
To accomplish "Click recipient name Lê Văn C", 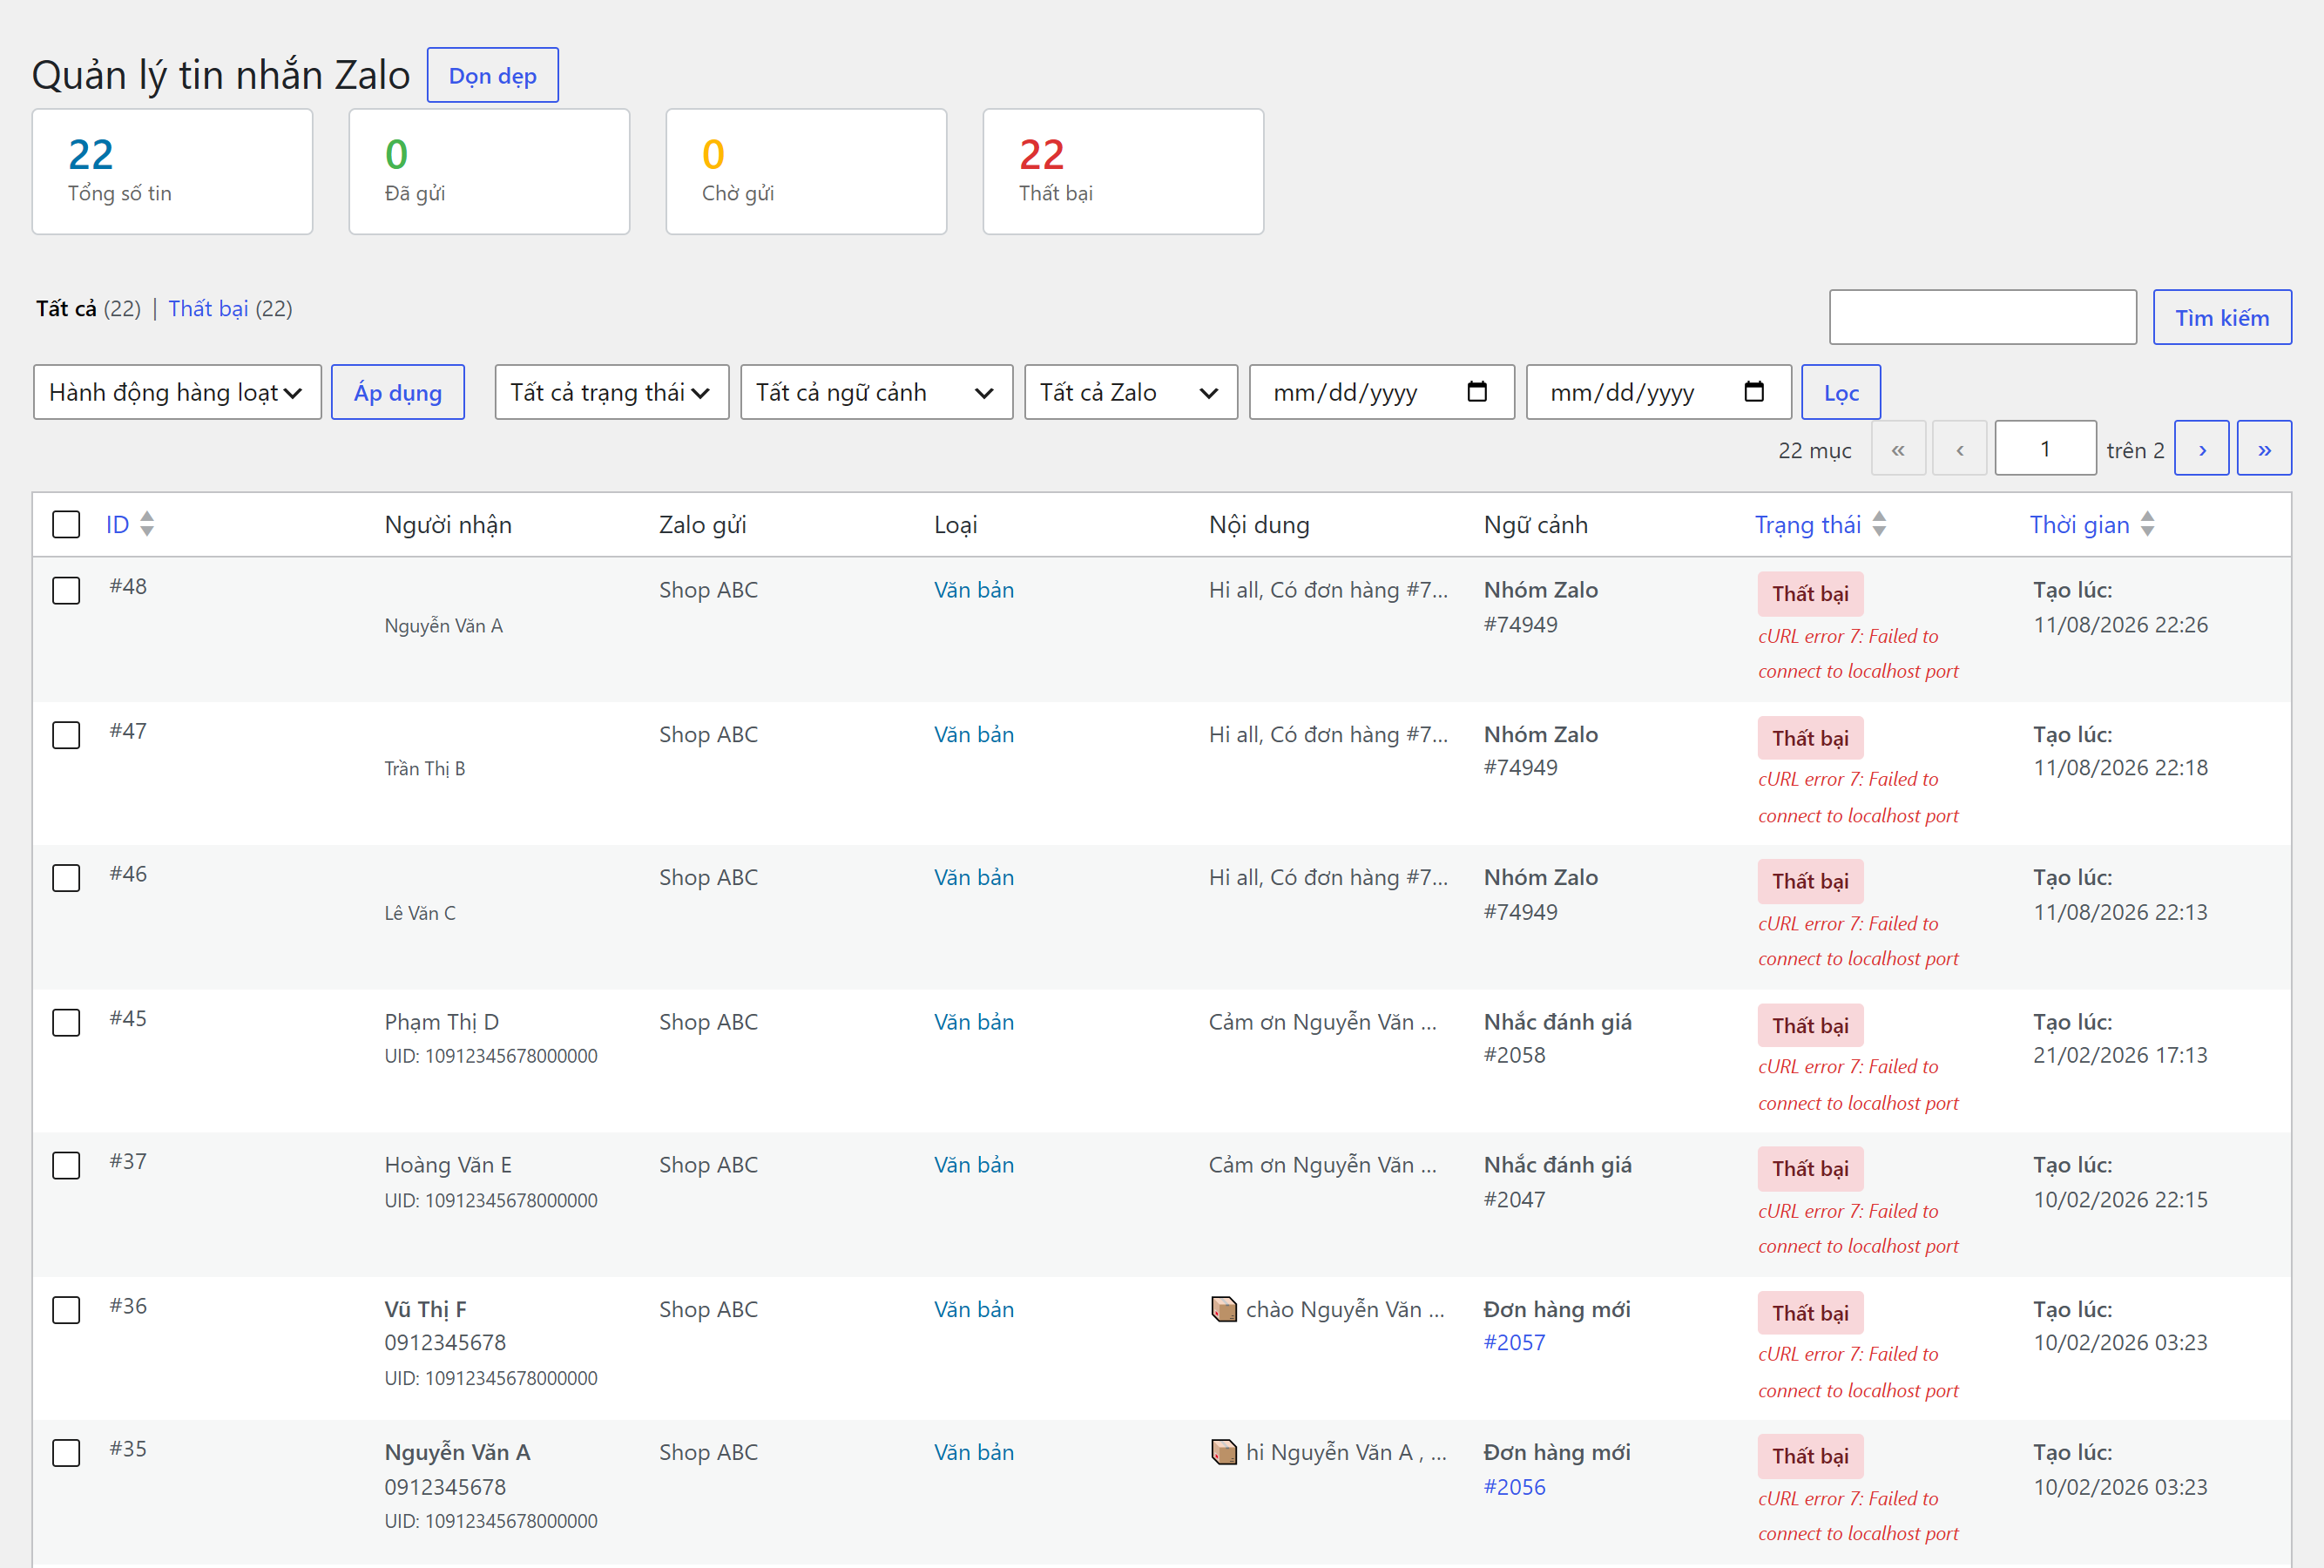I will click(x=420, y=913).
